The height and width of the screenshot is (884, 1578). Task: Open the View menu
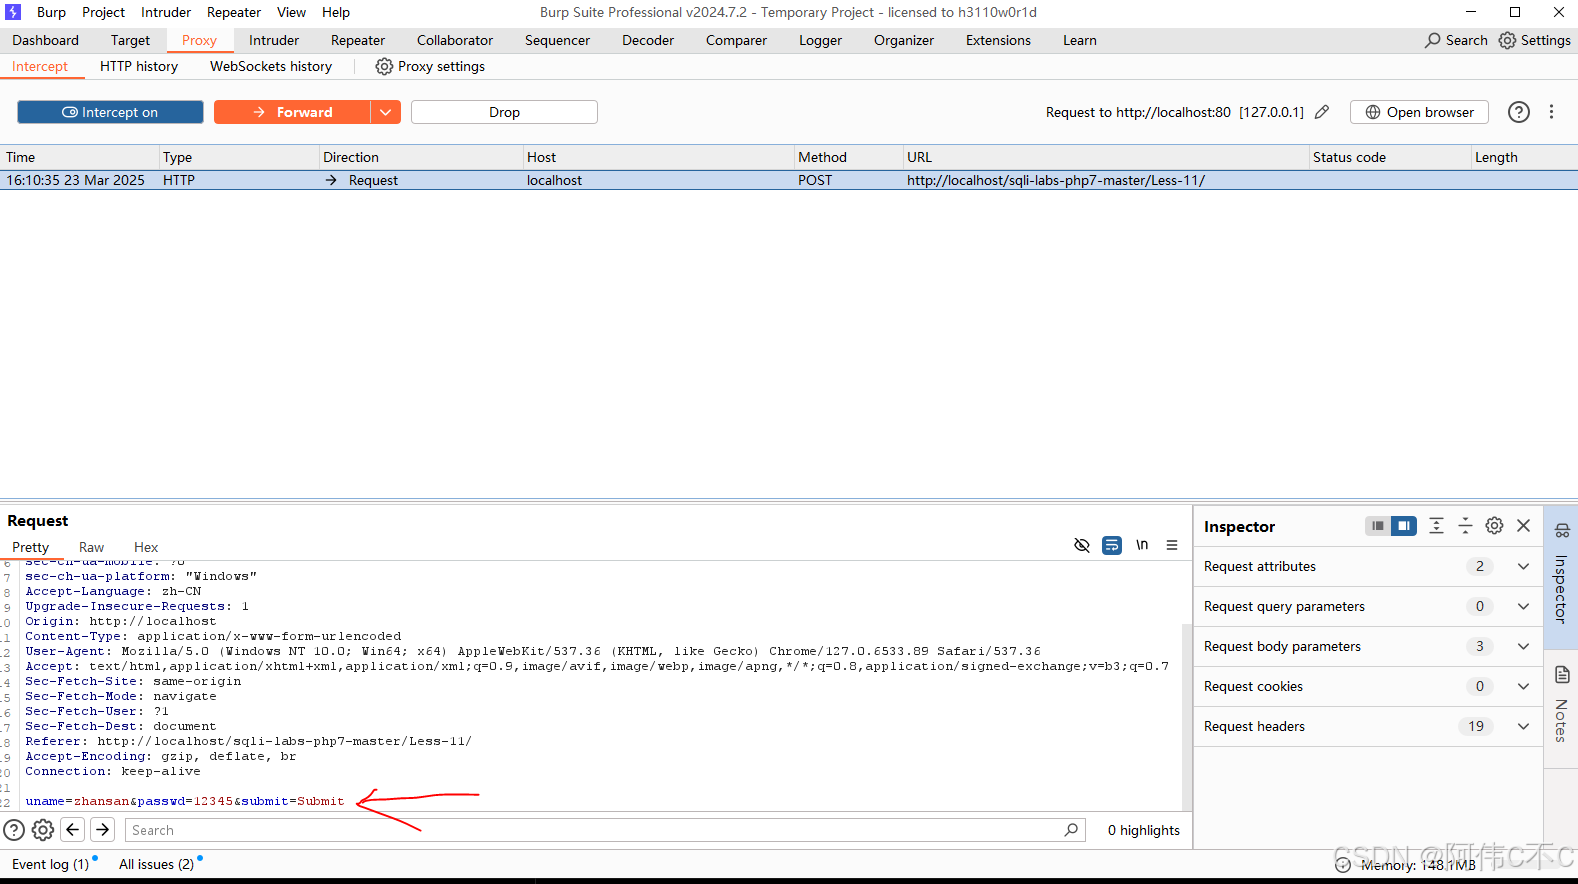click(291, 12)
